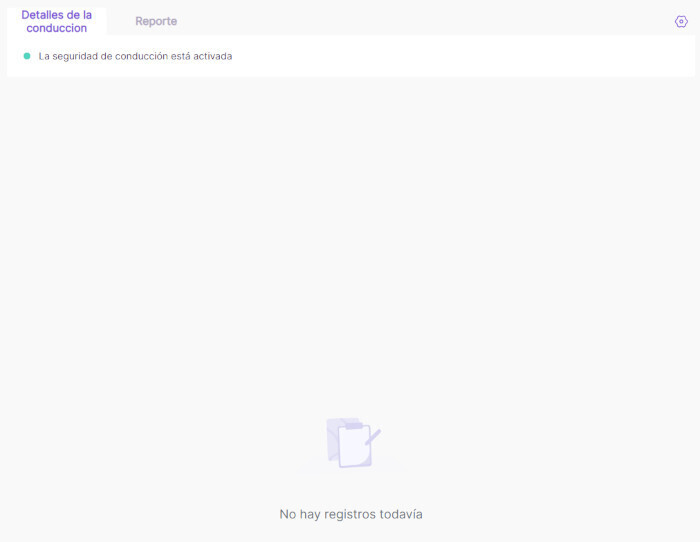Image resolution: width=700 pixels, height=542 pixels.
Task: Click the clip atop the clipboard illustration
Action: point(353,426)
